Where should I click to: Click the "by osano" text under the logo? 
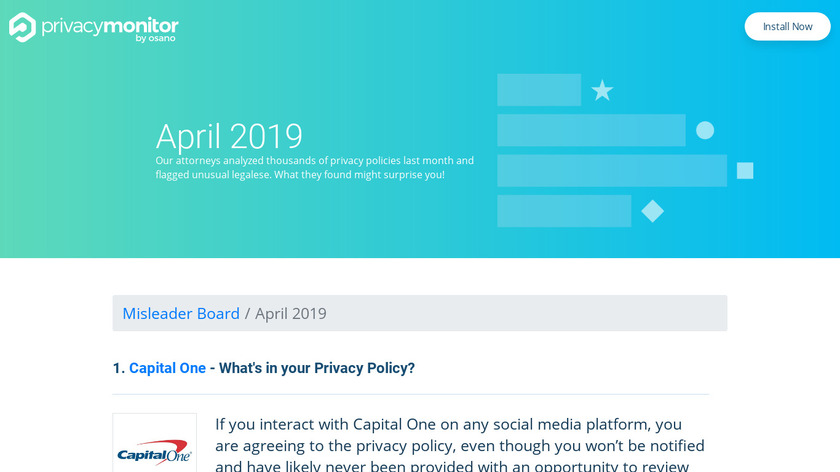click(x=156, y=39)
